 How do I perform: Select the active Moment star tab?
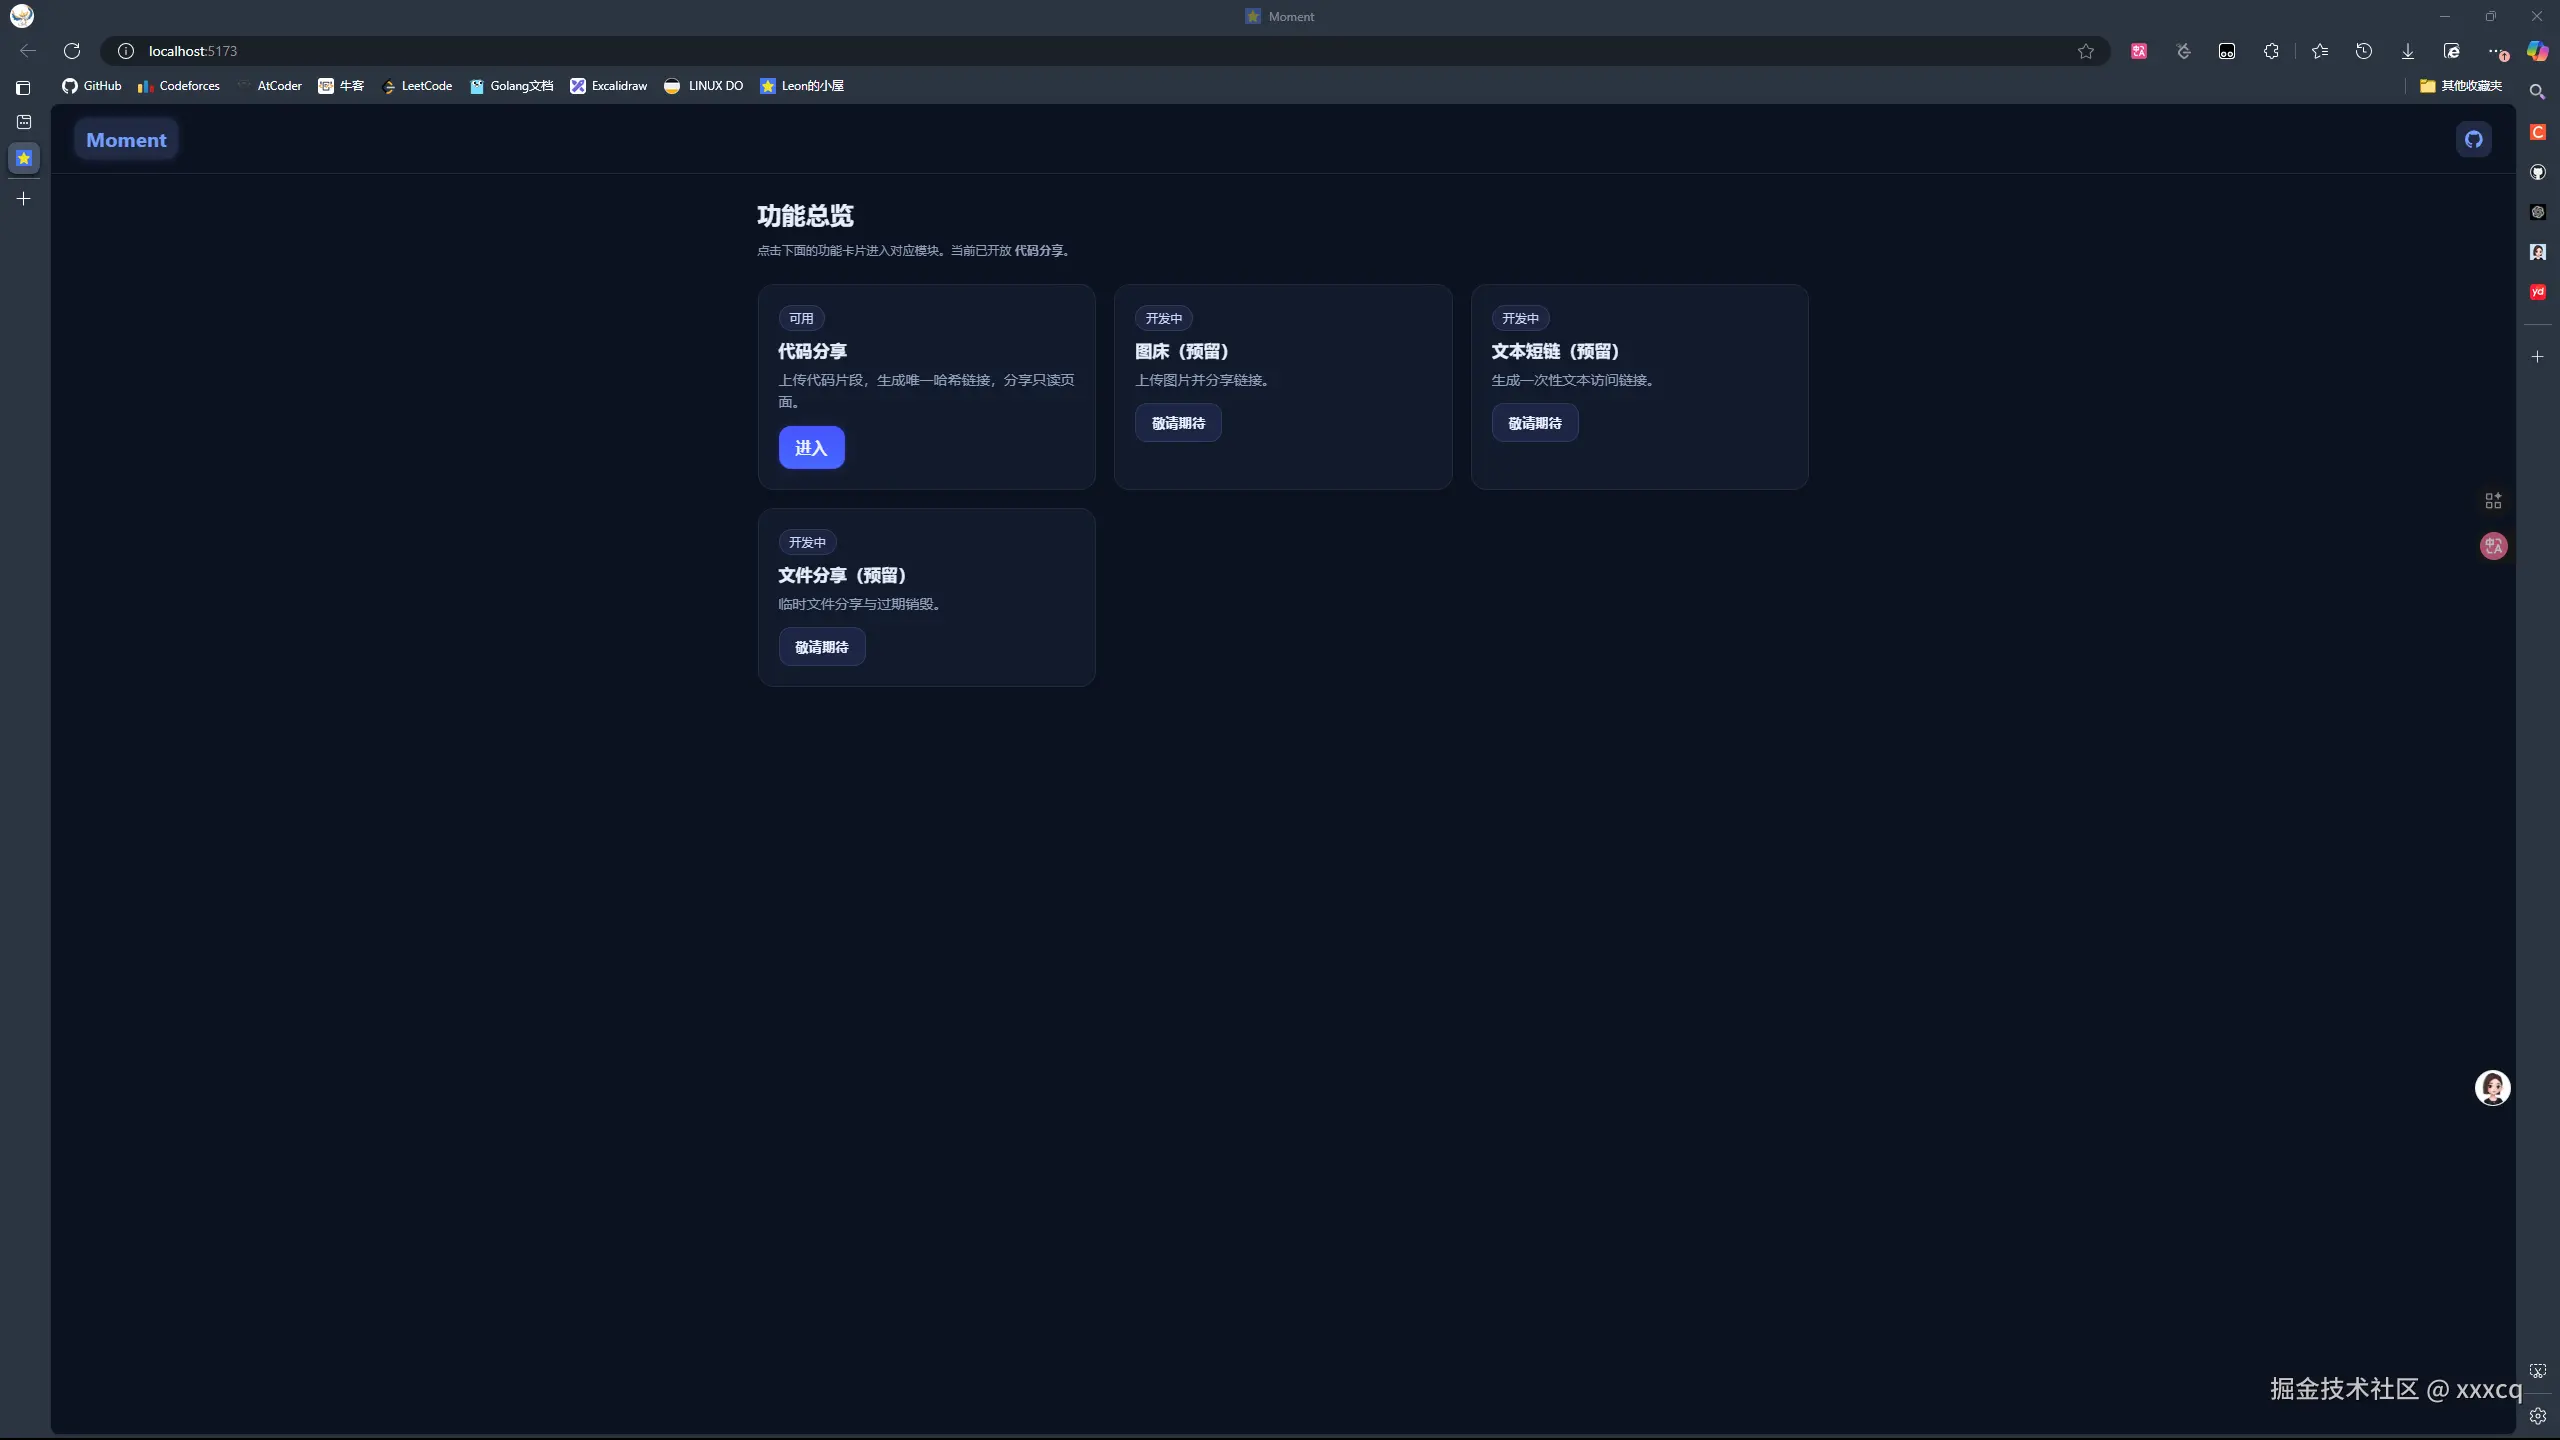click(24, 158)
